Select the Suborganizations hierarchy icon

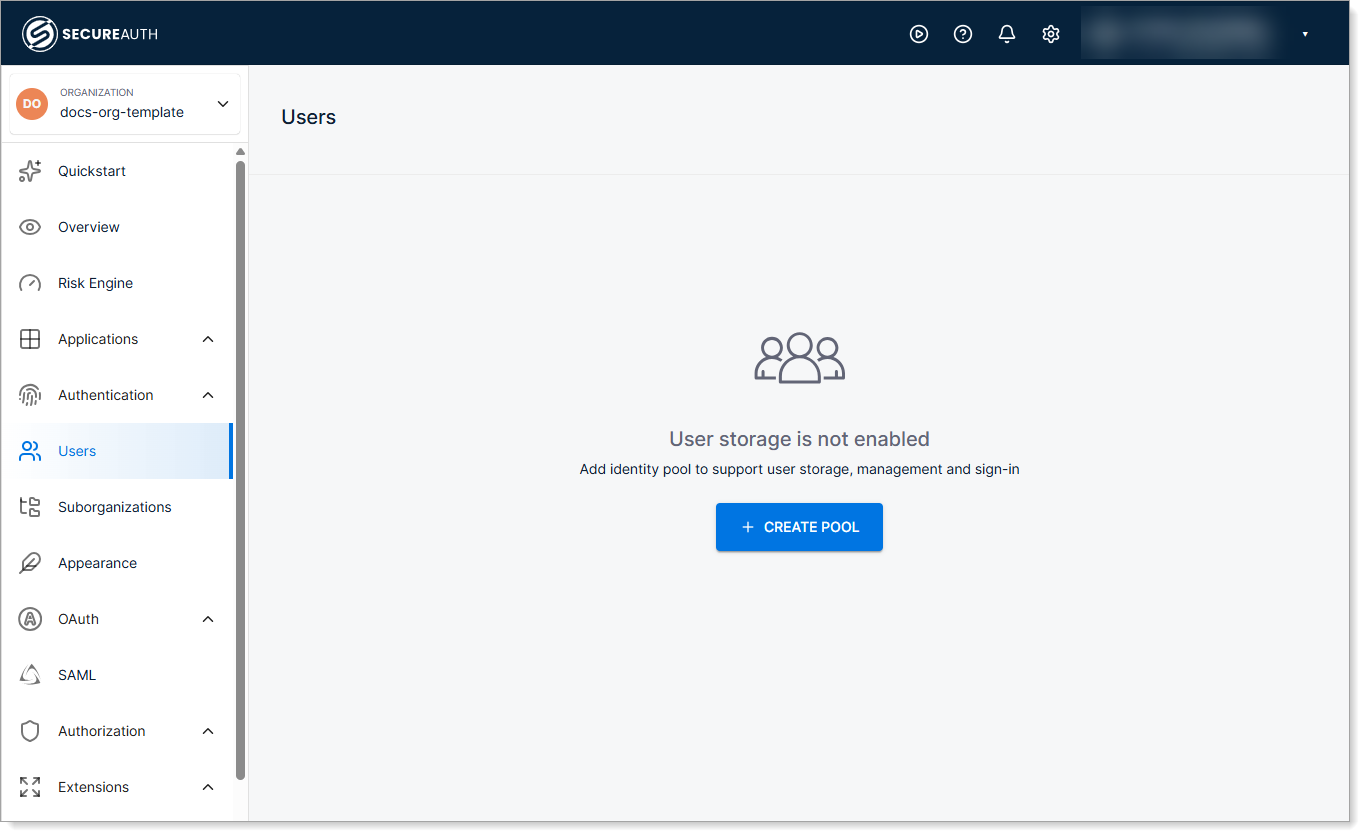pos(29,506)
